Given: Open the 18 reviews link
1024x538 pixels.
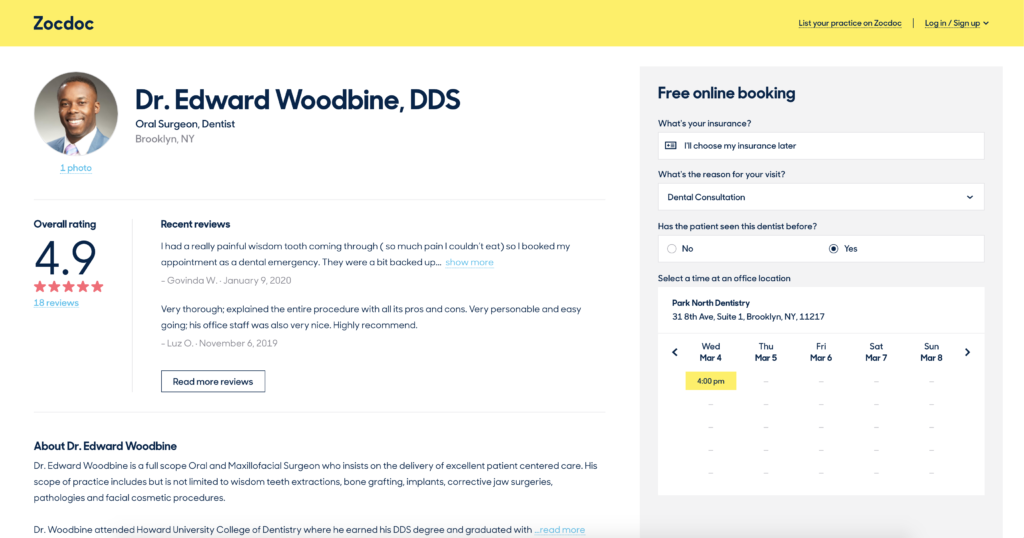Looking at the screenshot, I should [x=56, y=303].
